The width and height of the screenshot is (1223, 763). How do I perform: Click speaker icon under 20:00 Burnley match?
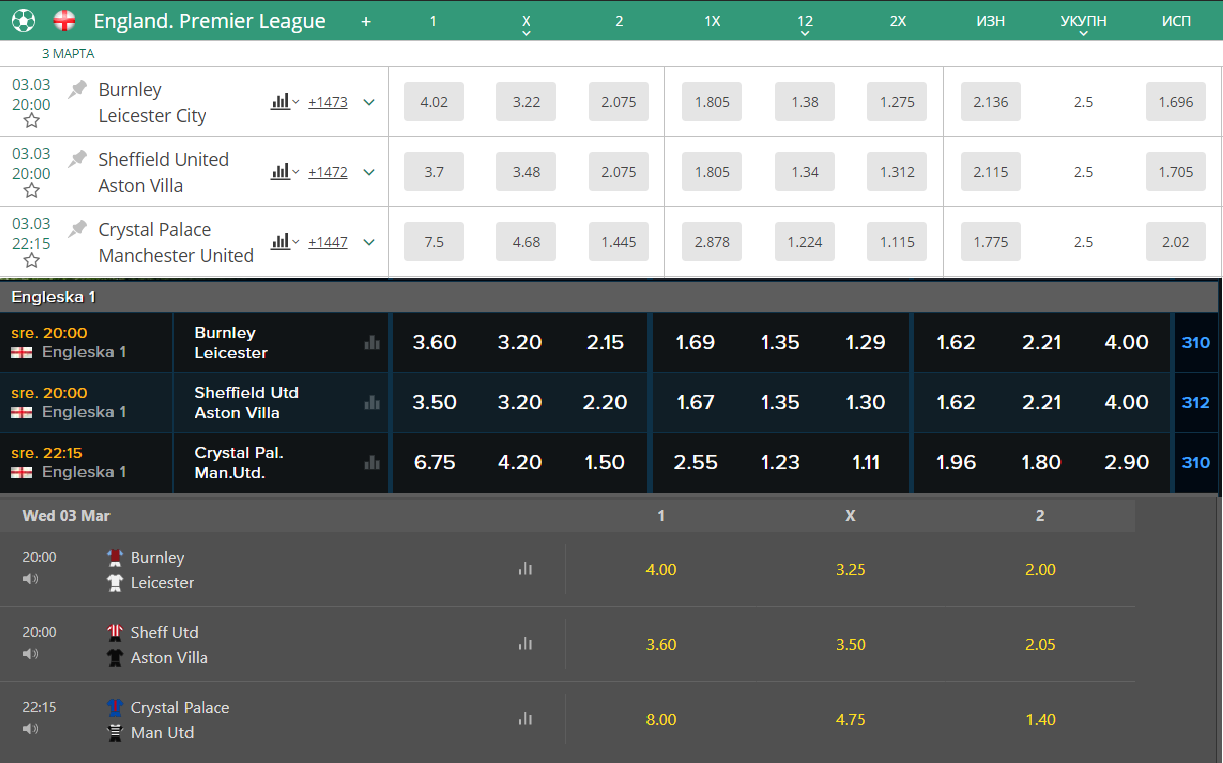click(30, 578)
